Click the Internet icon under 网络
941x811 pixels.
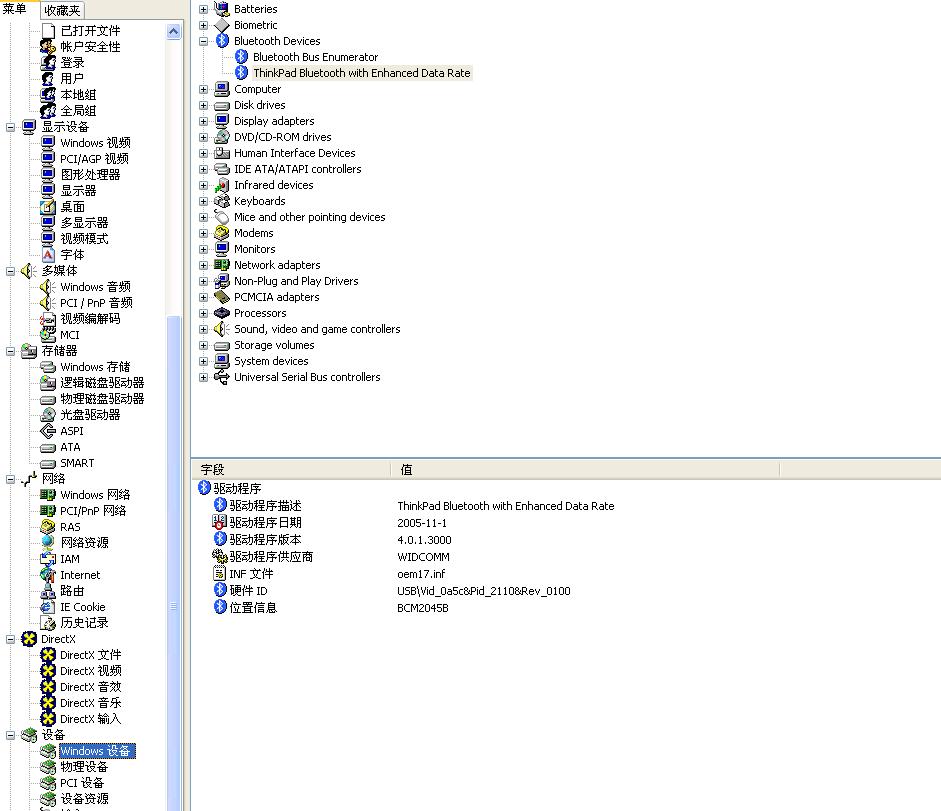[x=48, y=575]
